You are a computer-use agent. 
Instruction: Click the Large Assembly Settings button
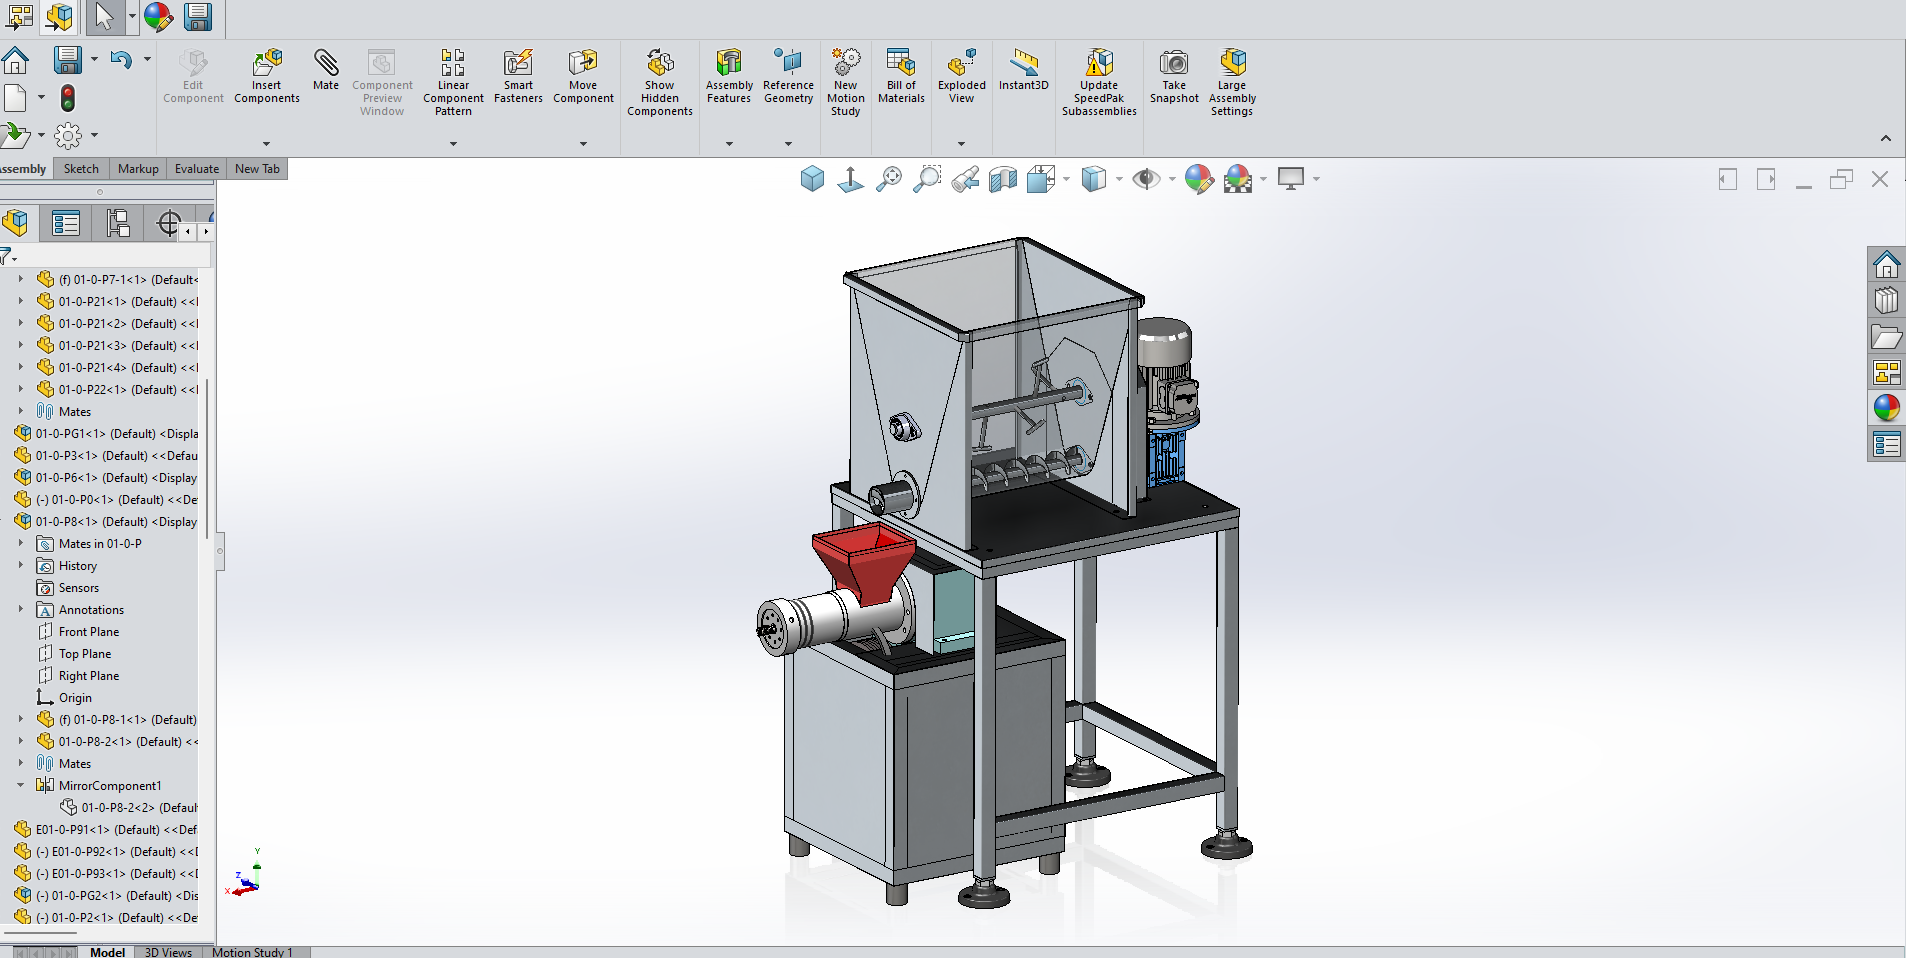[1232, 82]
